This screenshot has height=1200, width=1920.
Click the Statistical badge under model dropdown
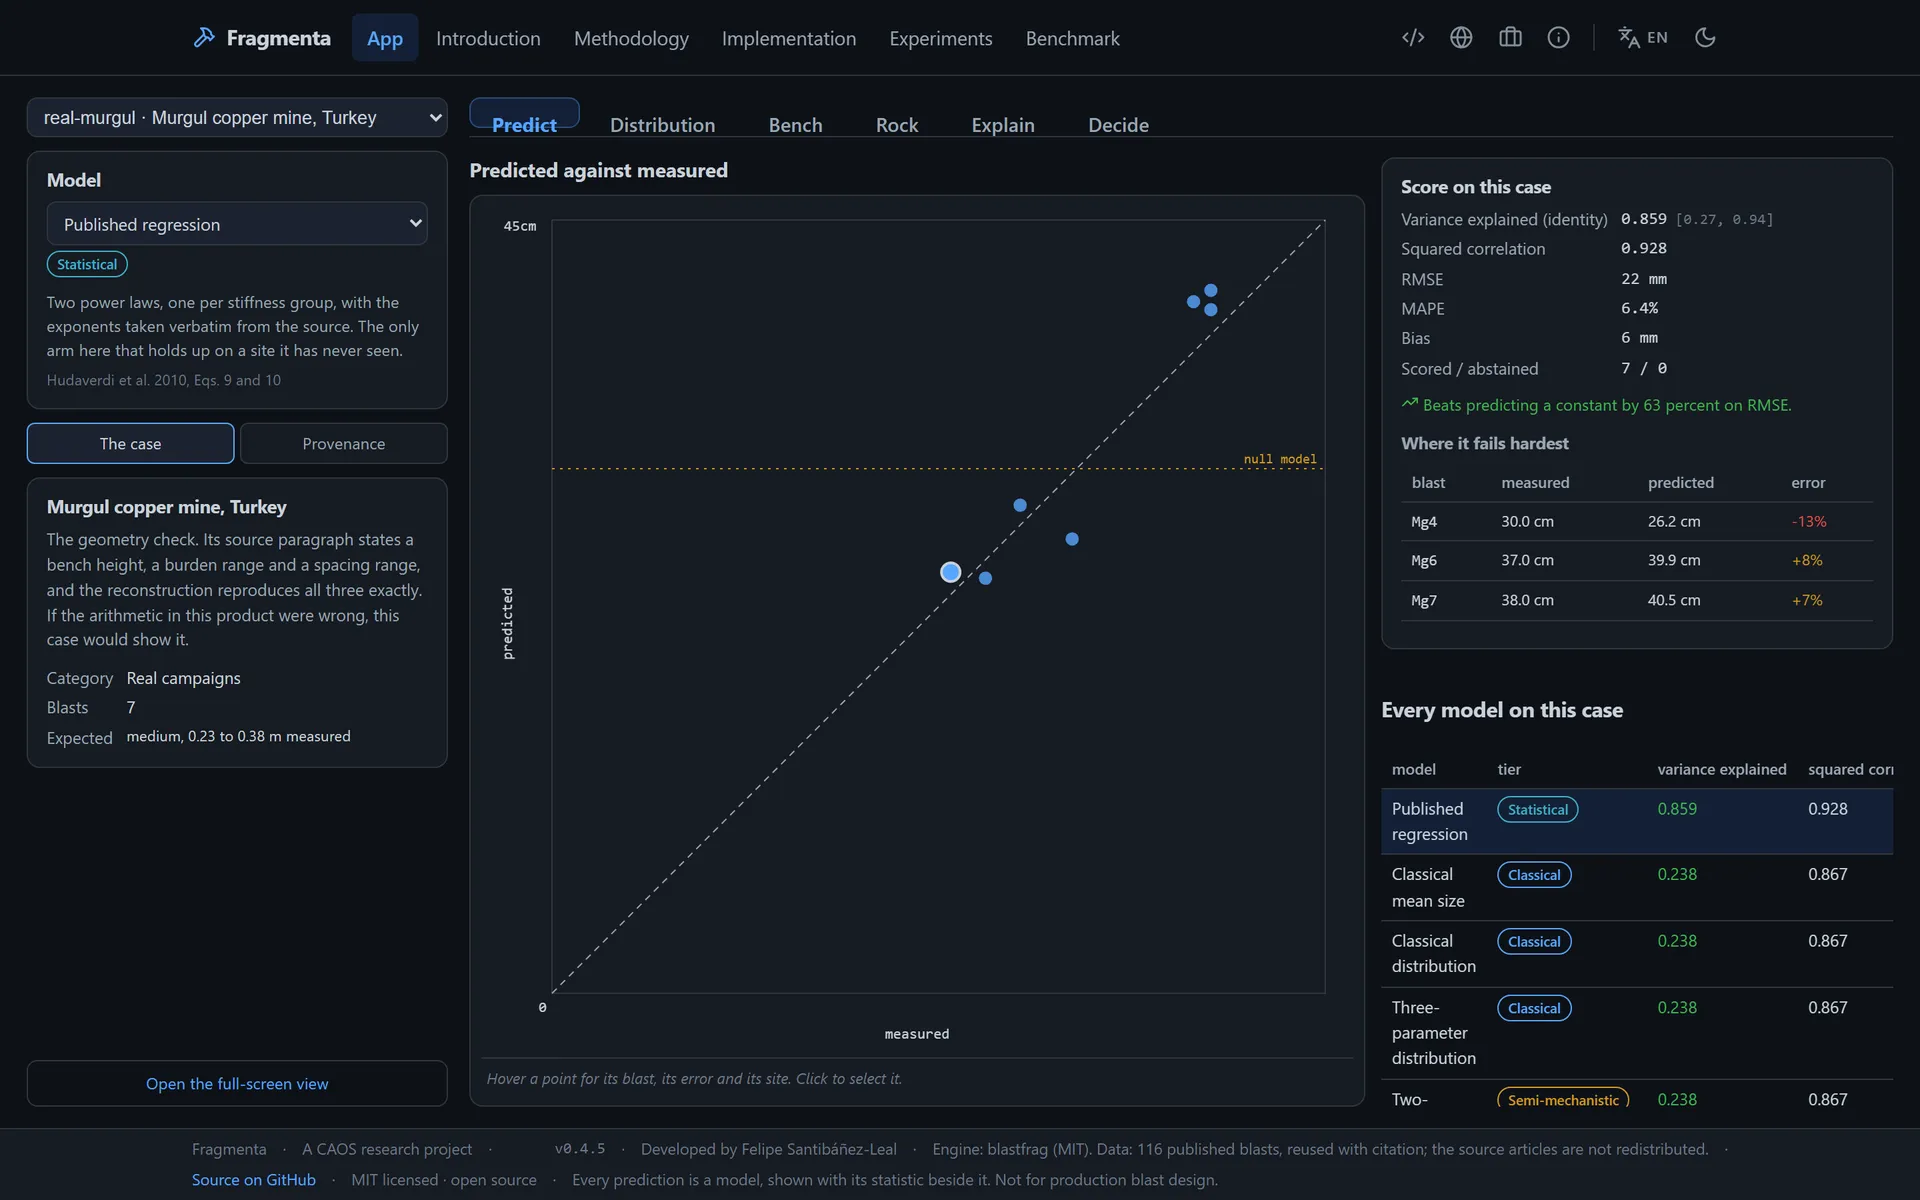(x=87, y=264)
